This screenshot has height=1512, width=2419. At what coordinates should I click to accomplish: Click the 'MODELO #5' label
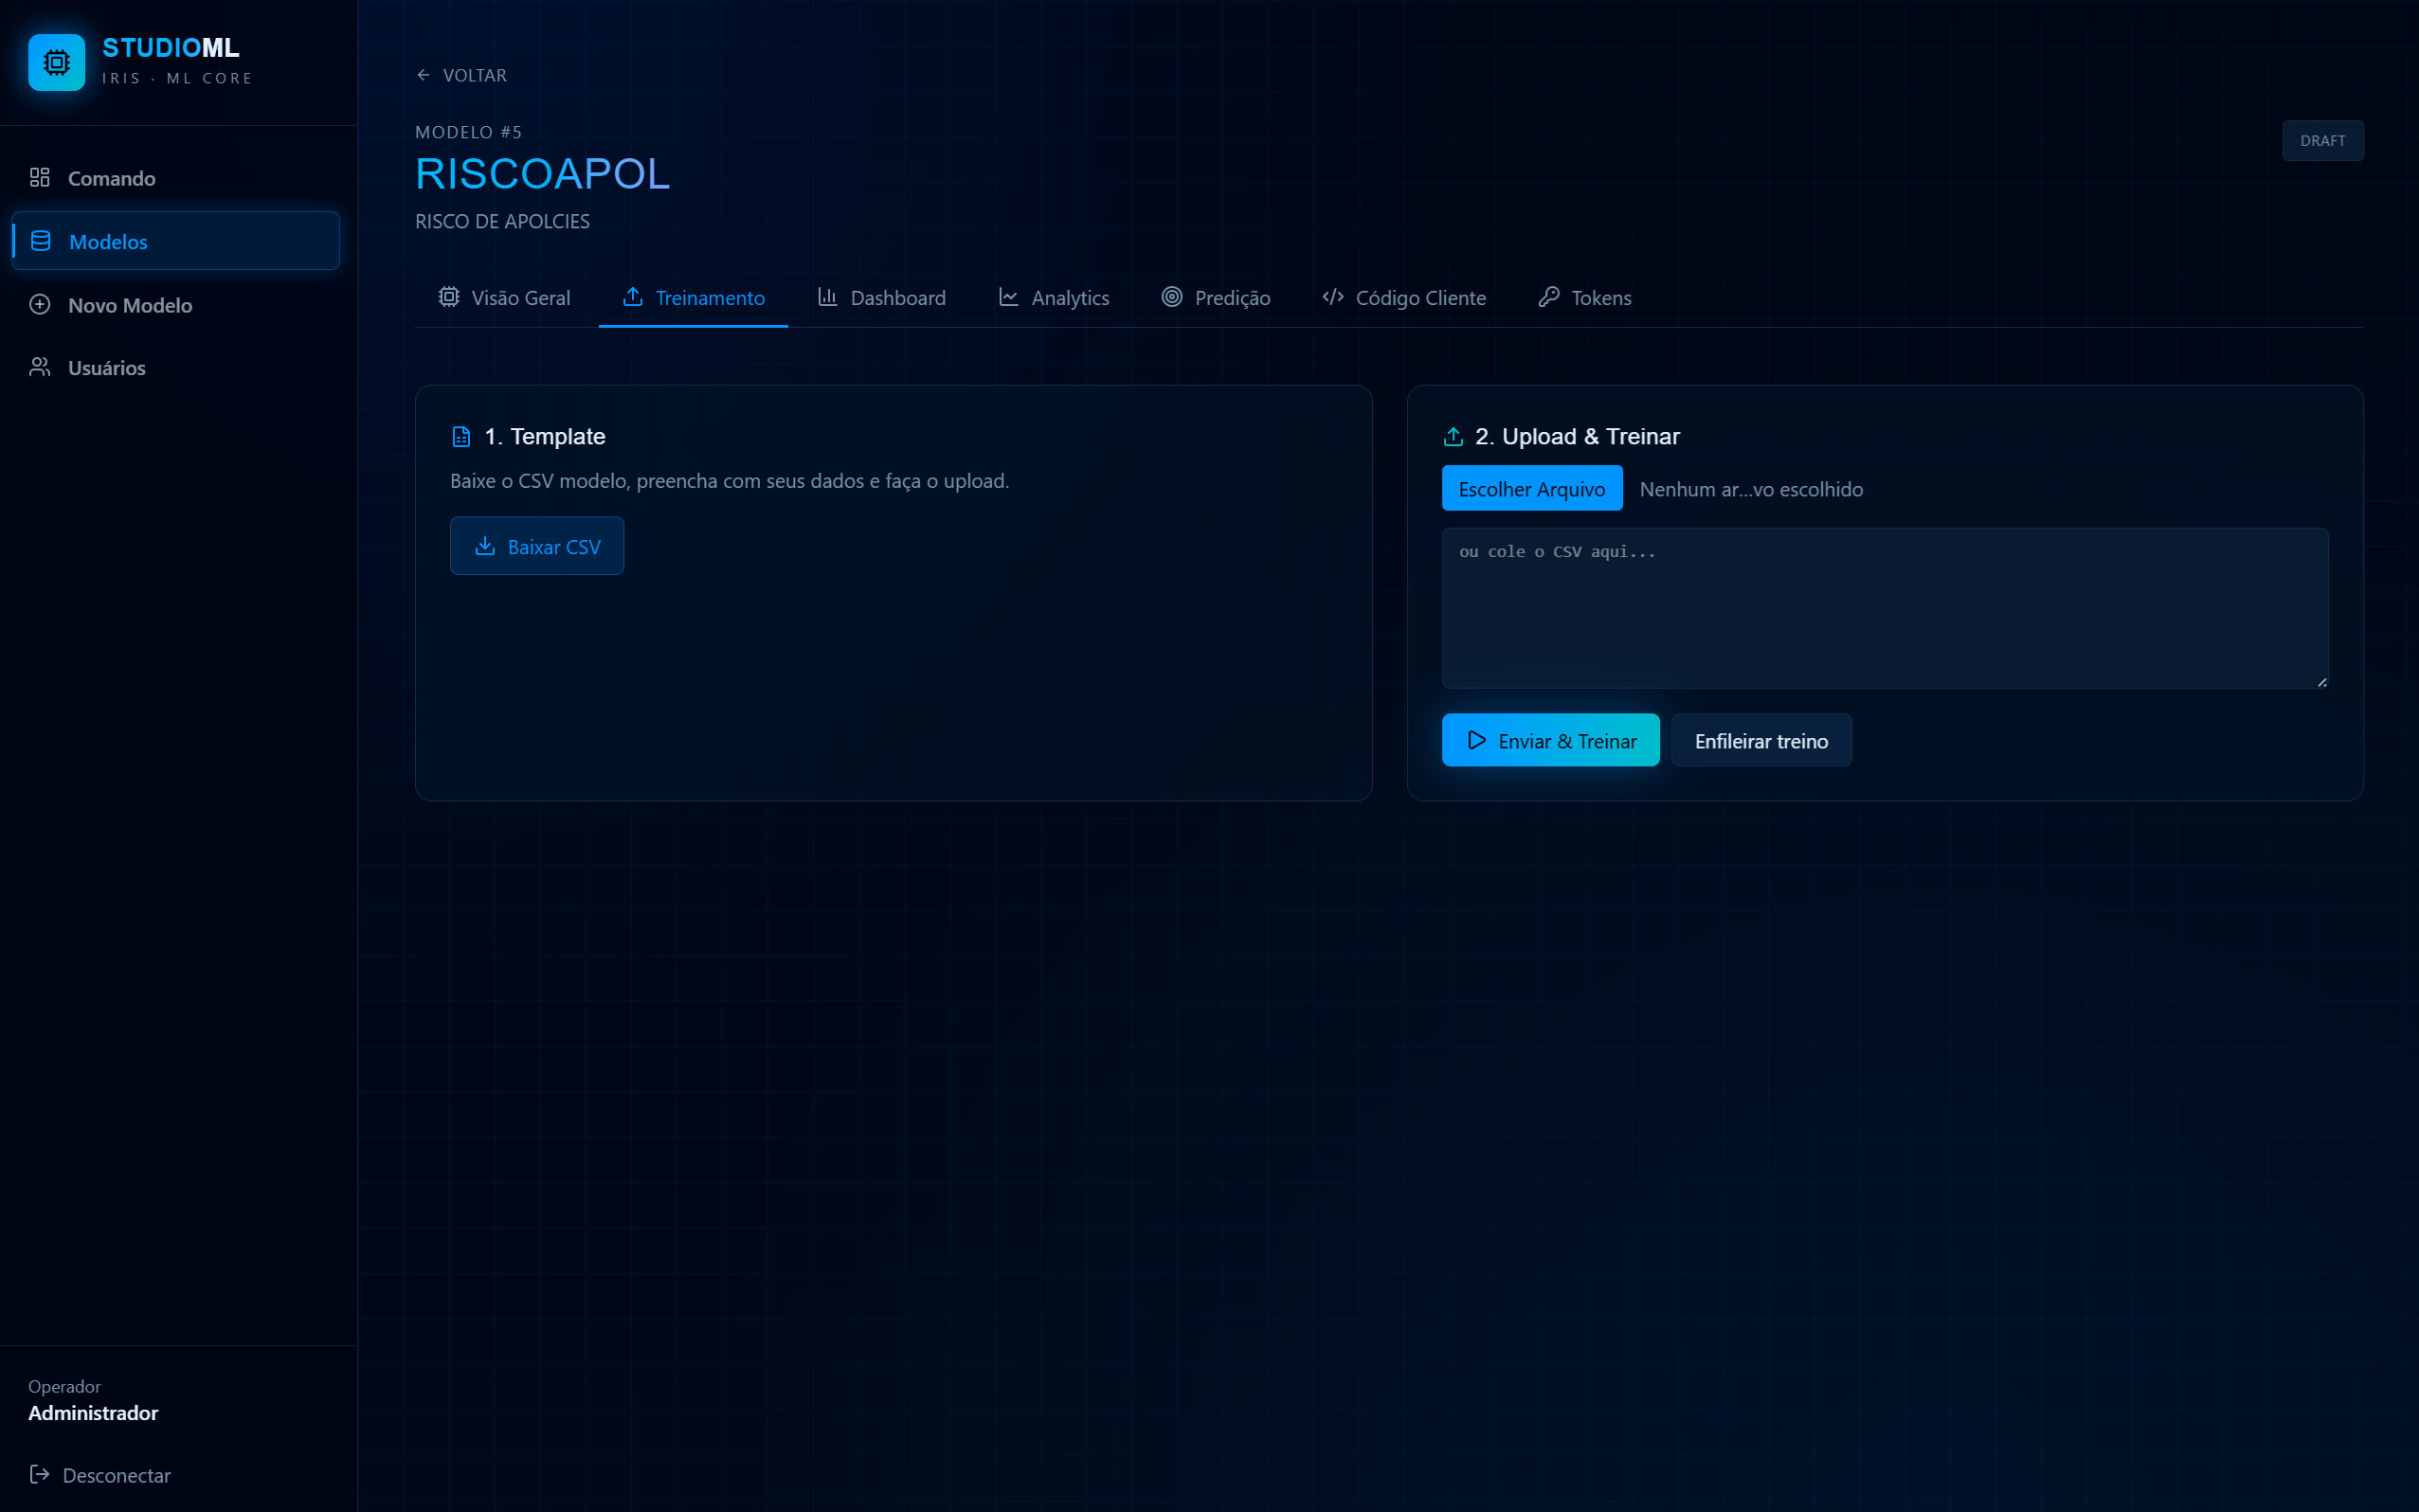pyautogui.click(x=468, y=132)
